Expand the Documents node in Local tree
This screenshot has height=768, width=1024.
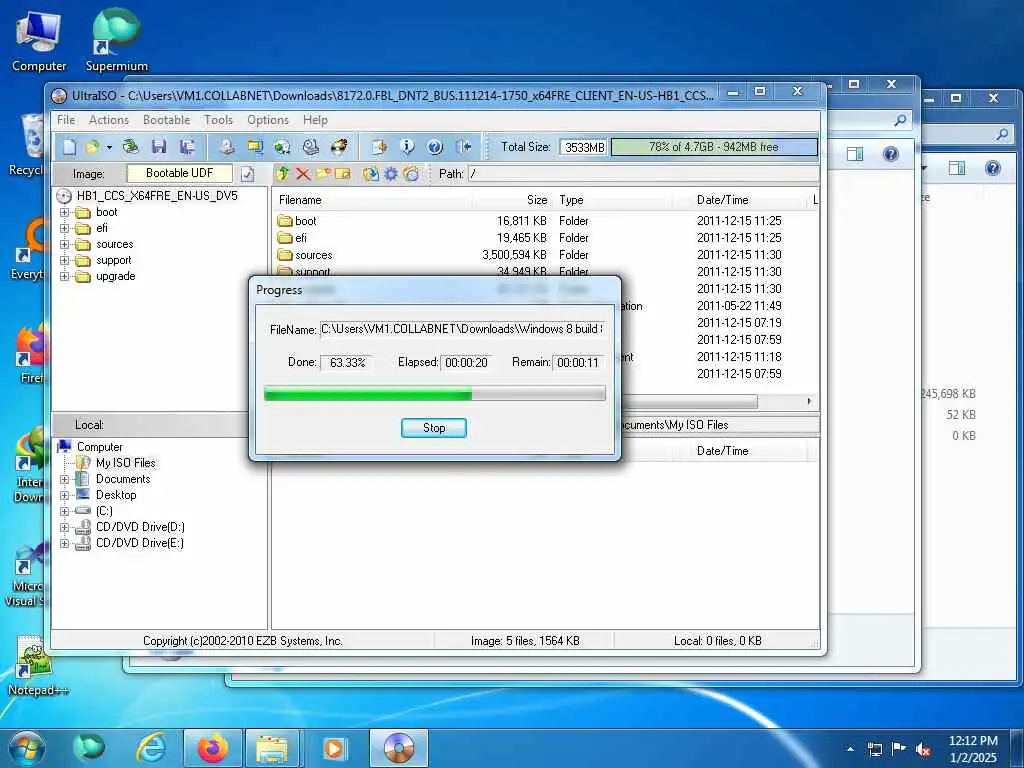[x=64, y=479]
